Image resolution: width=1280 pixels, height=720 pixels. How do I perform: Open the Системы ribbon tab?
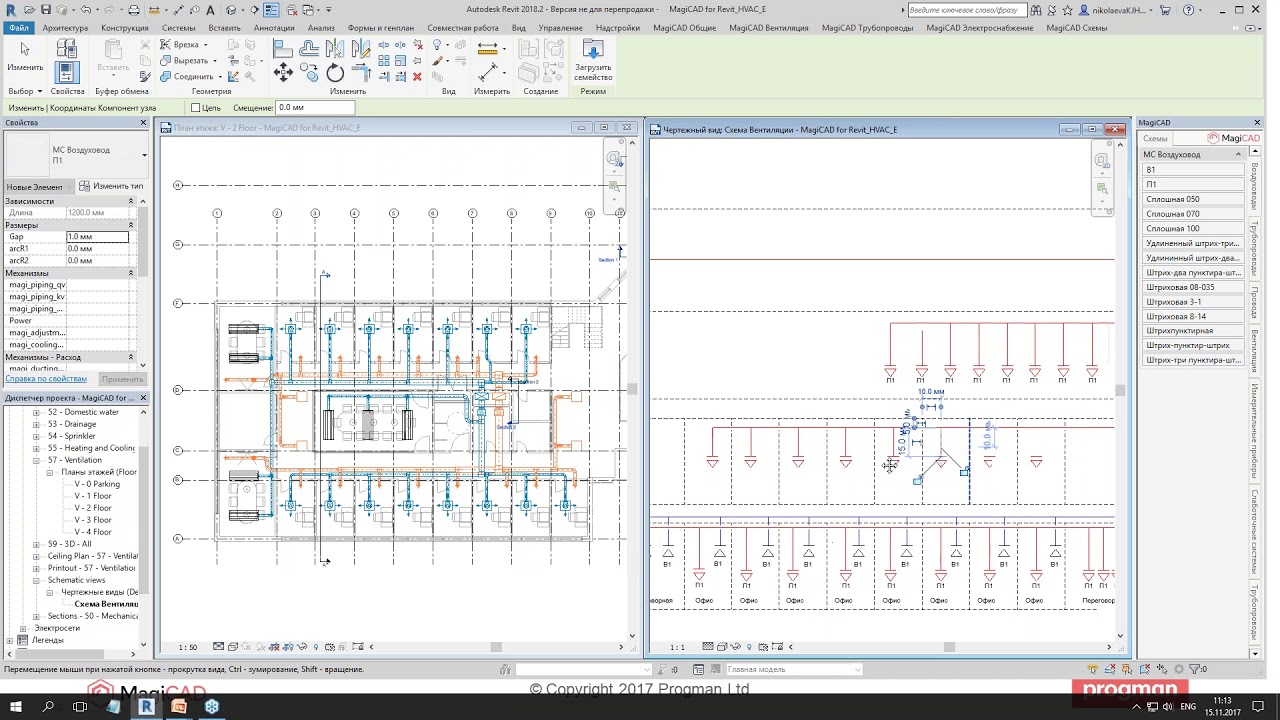pyautogui.click(x=179, y=28)
